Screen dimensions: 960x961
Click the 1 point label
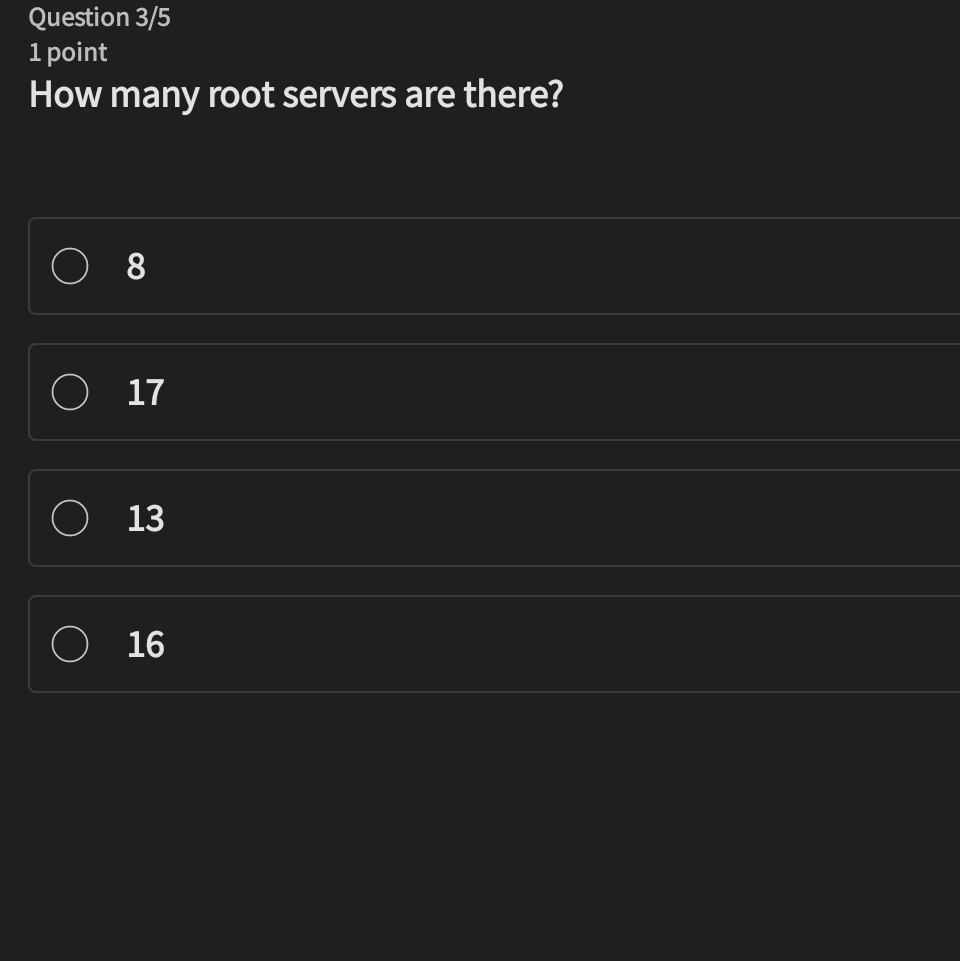click(66, 51)
